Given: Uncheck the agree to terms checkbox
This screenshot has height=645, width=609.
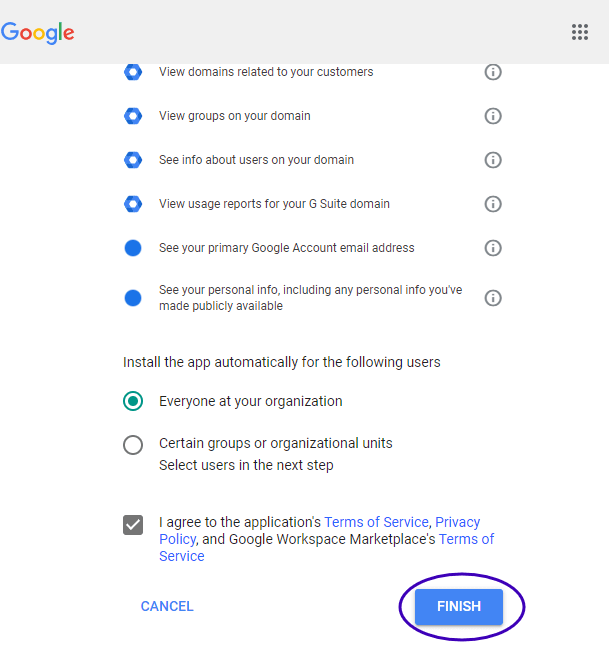Looking at the screenshot, I should (133, 525).
